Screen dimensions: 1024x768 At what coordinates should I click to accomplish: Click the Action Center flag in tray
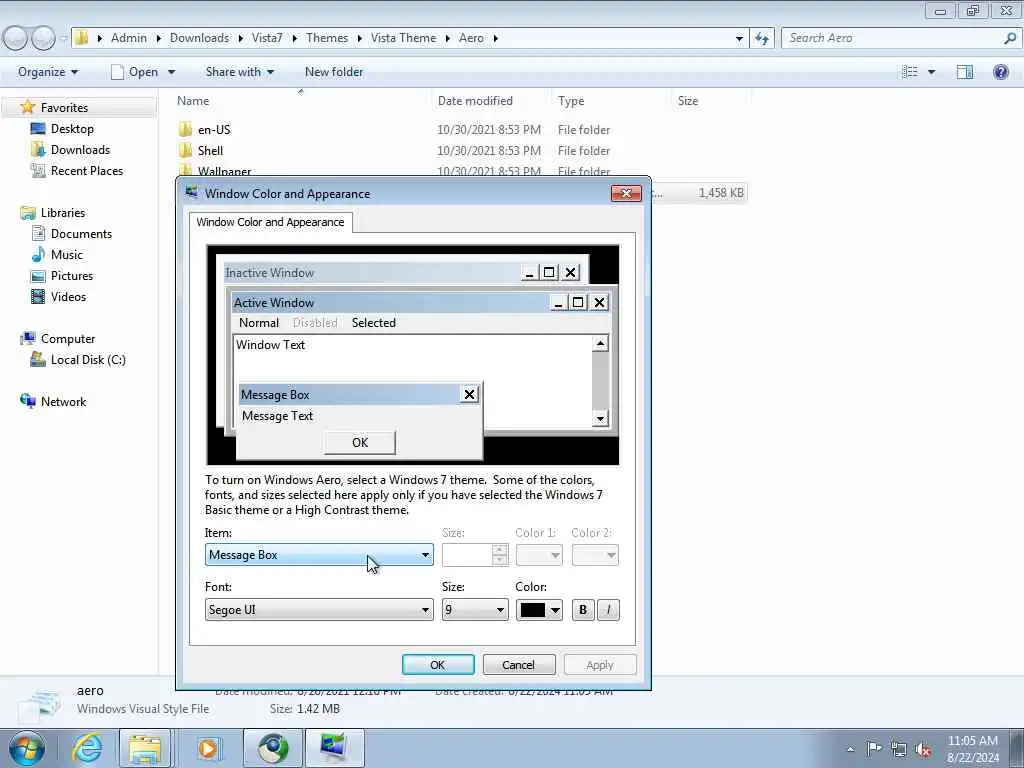(x=874, y=749)
